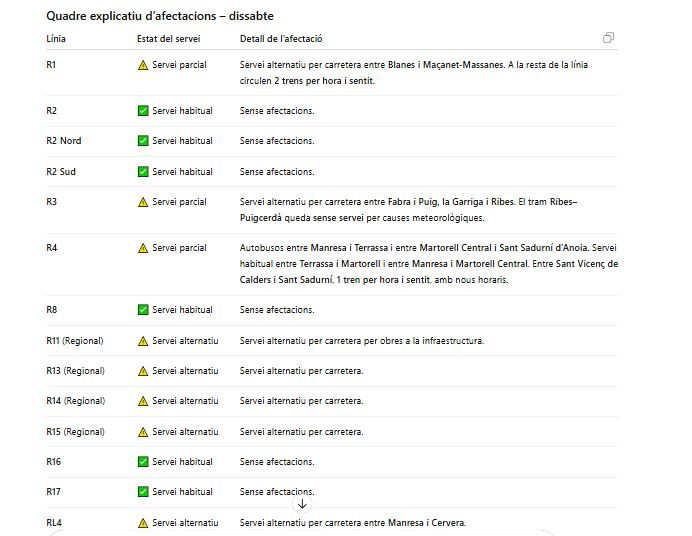The height and width of the screenshot is (536, 692).
Task: Select the R15 (Regional) line cell
Action: point(75,432)
